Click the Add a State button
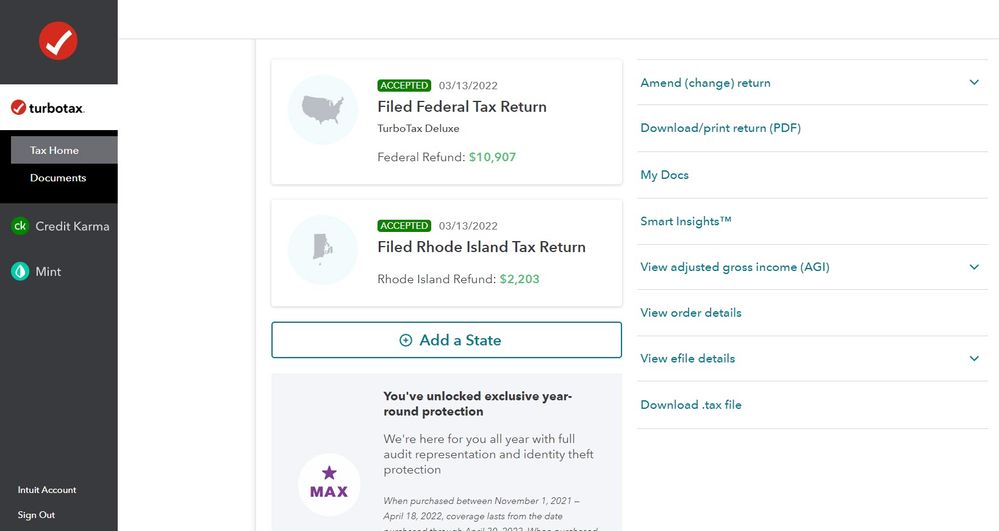 [447, 340]
